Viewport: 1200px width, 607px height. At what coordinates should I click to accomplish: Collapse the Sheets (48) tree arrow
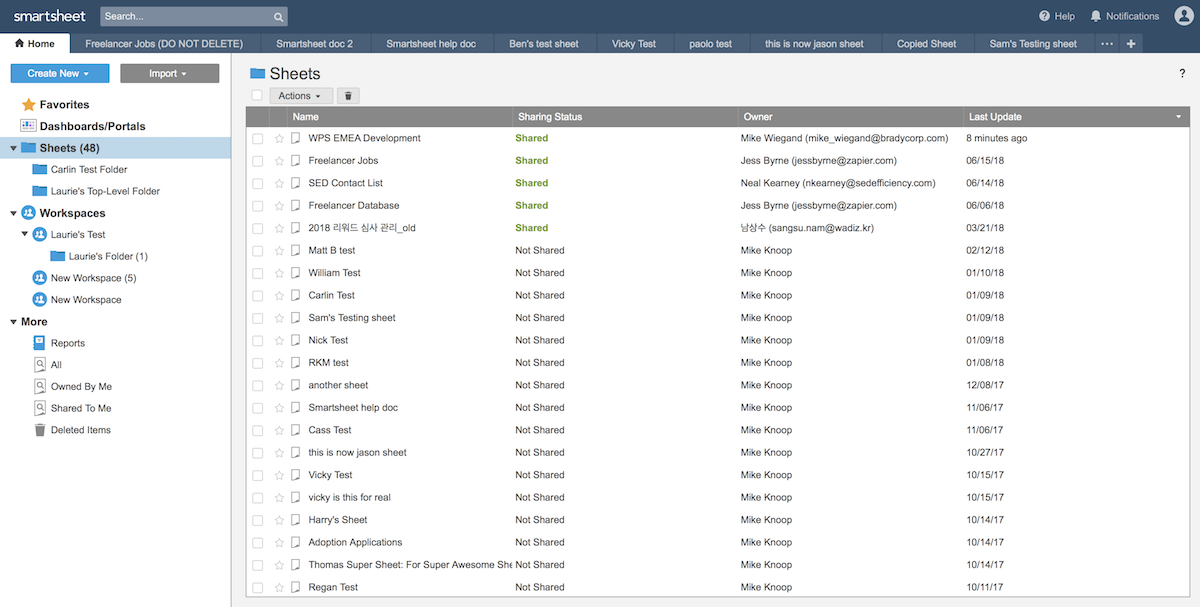[x=13, y=149]
